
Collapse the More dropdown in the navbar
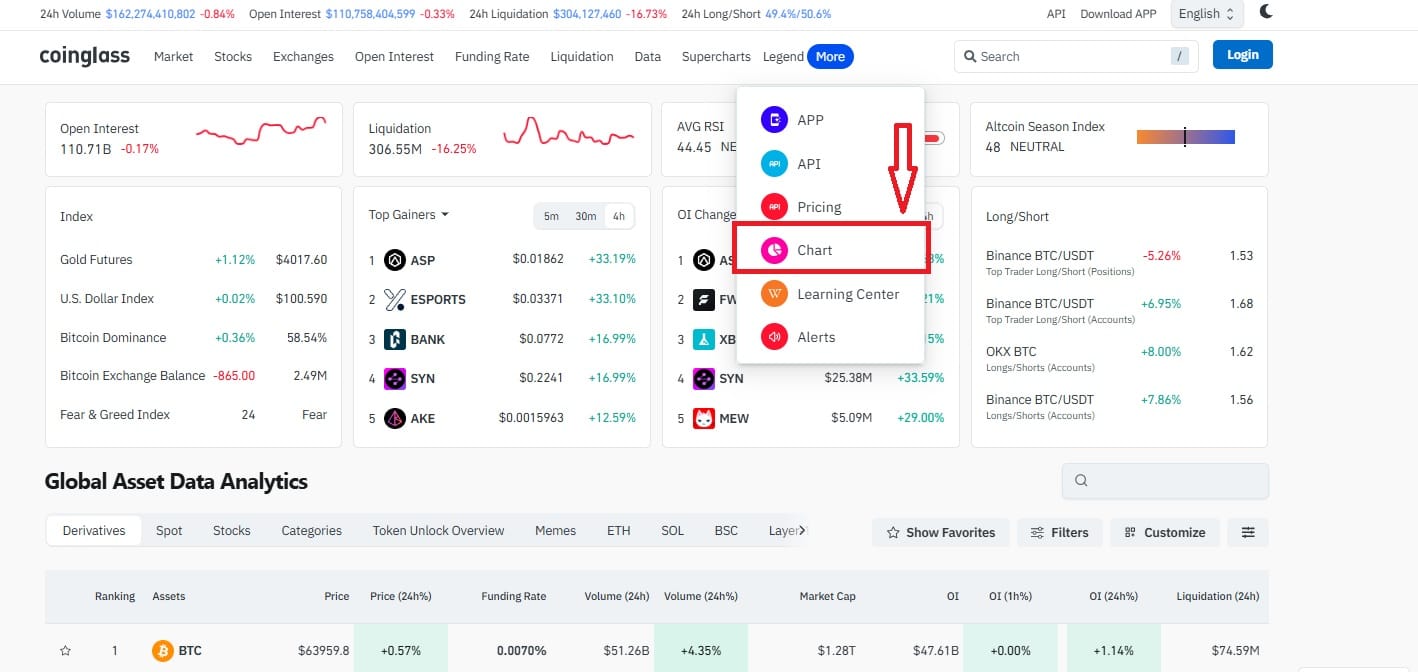830,57
